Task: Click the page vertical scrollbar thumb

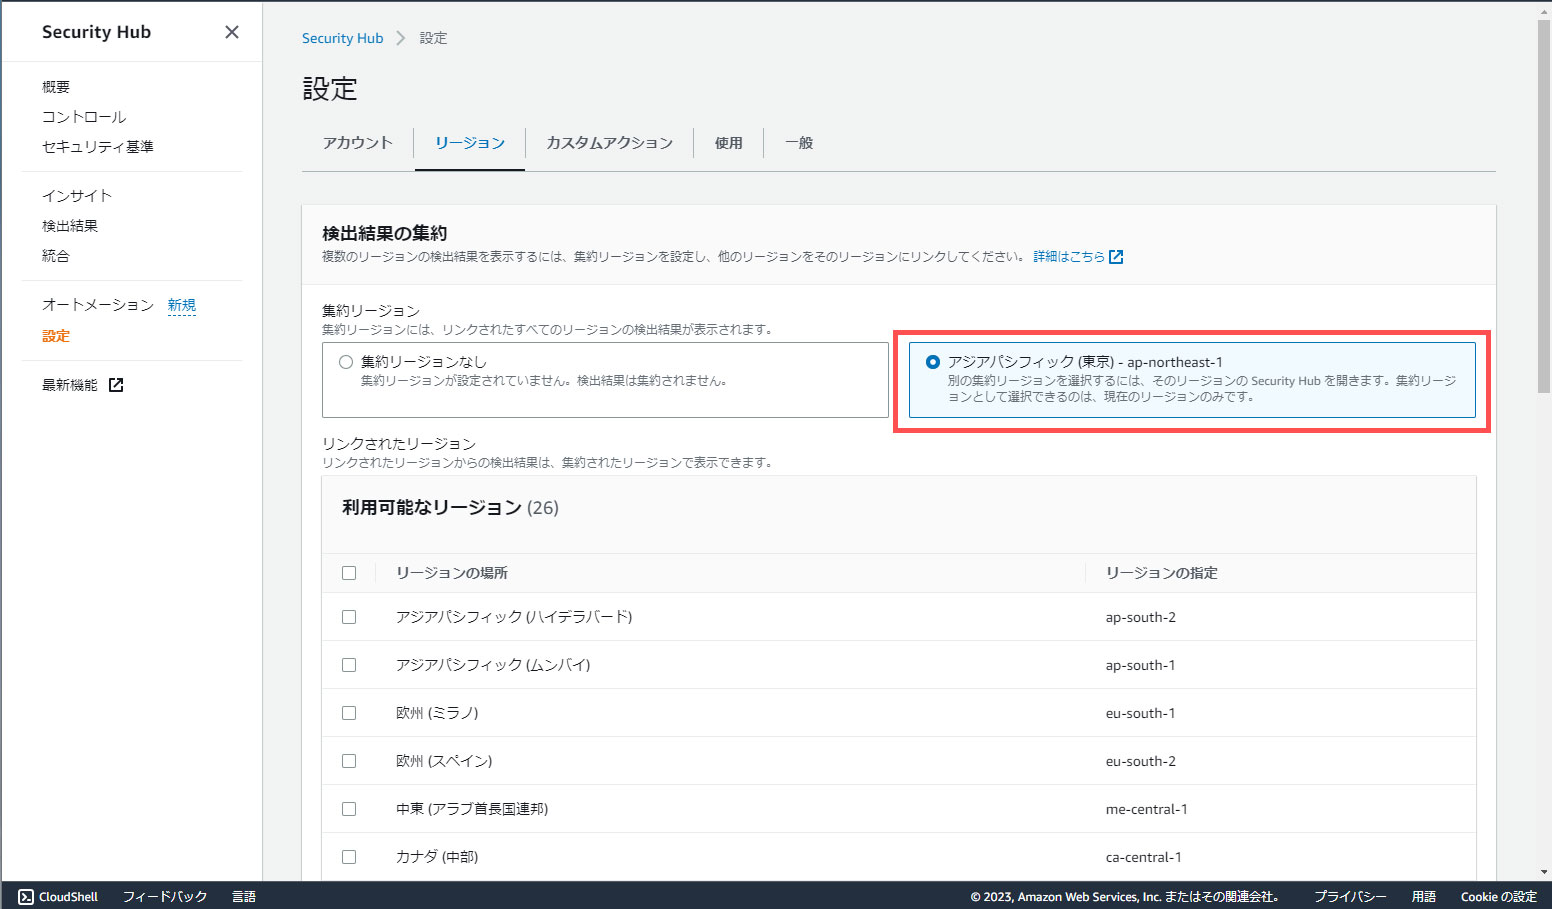Action: pos(1544,205)
